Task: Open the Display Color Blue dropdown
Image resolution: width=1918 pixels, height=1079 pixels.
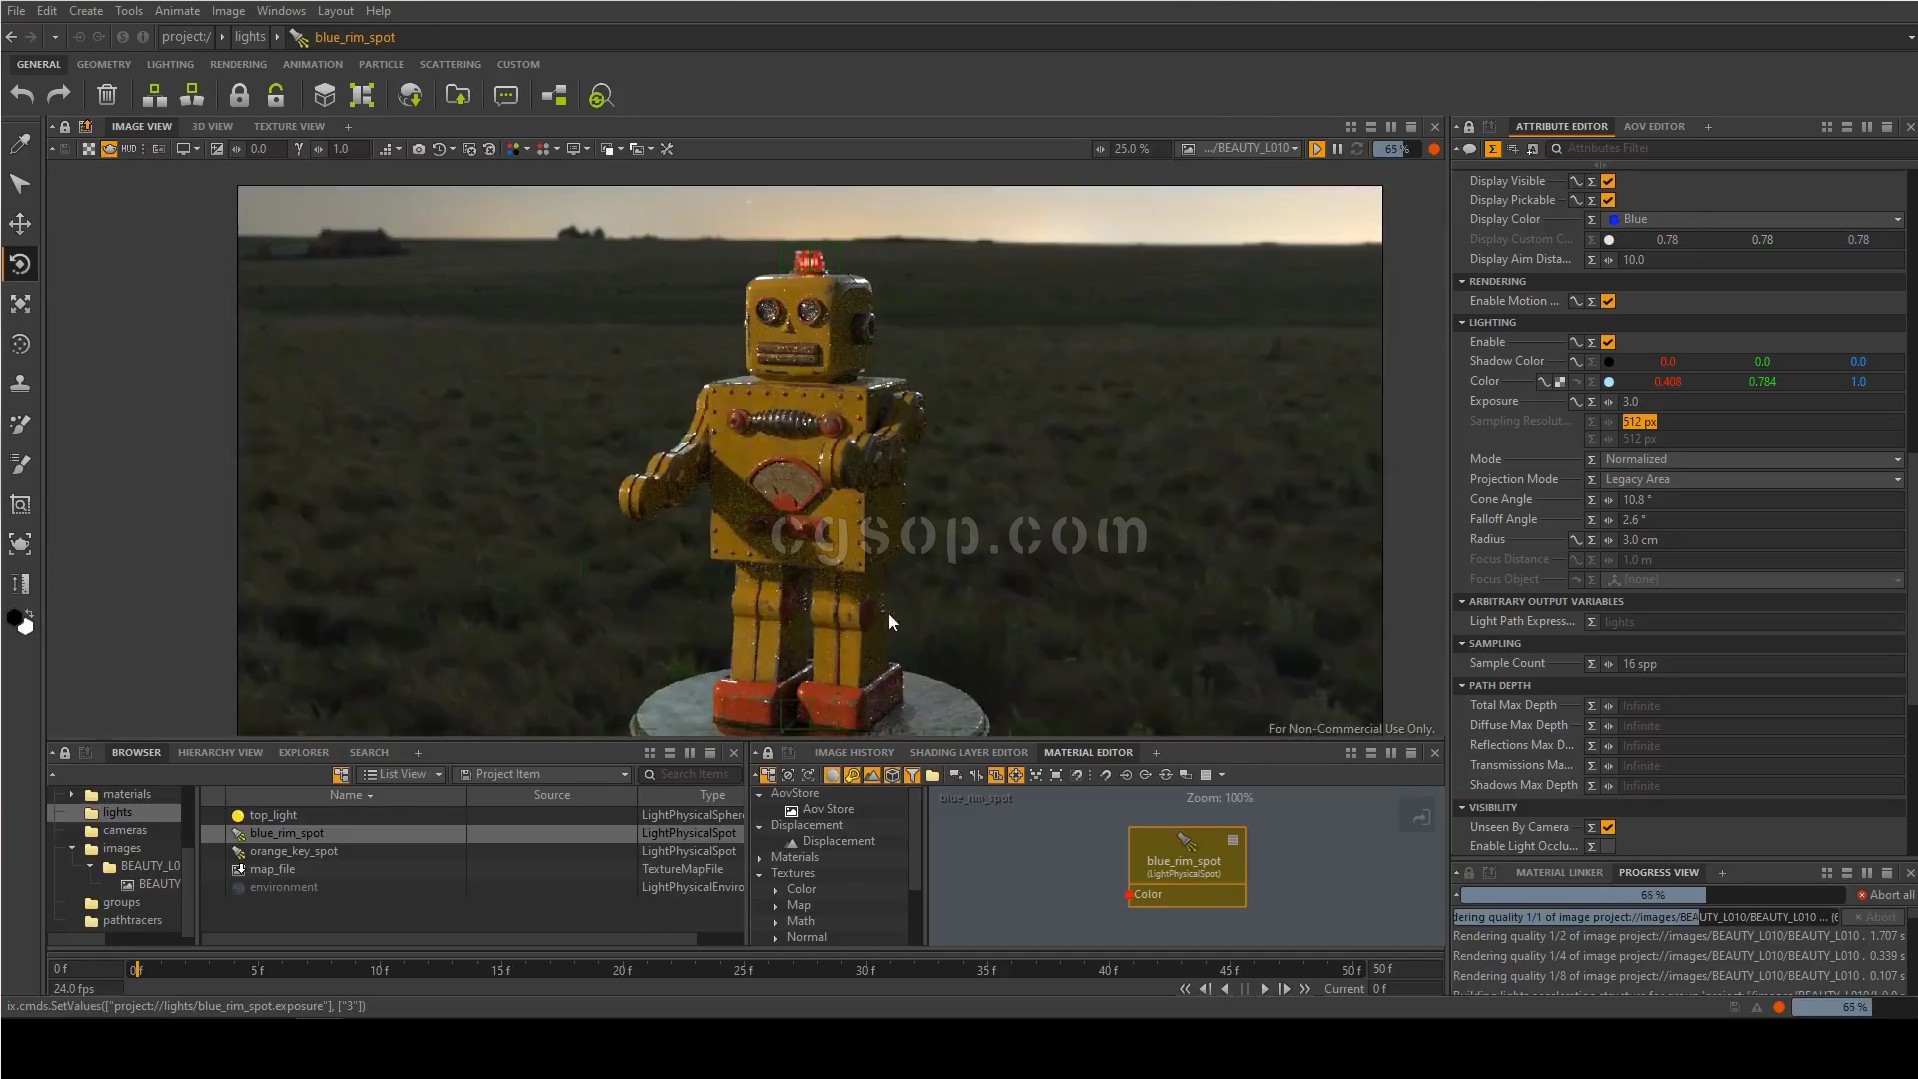Action: point(1751,219)
